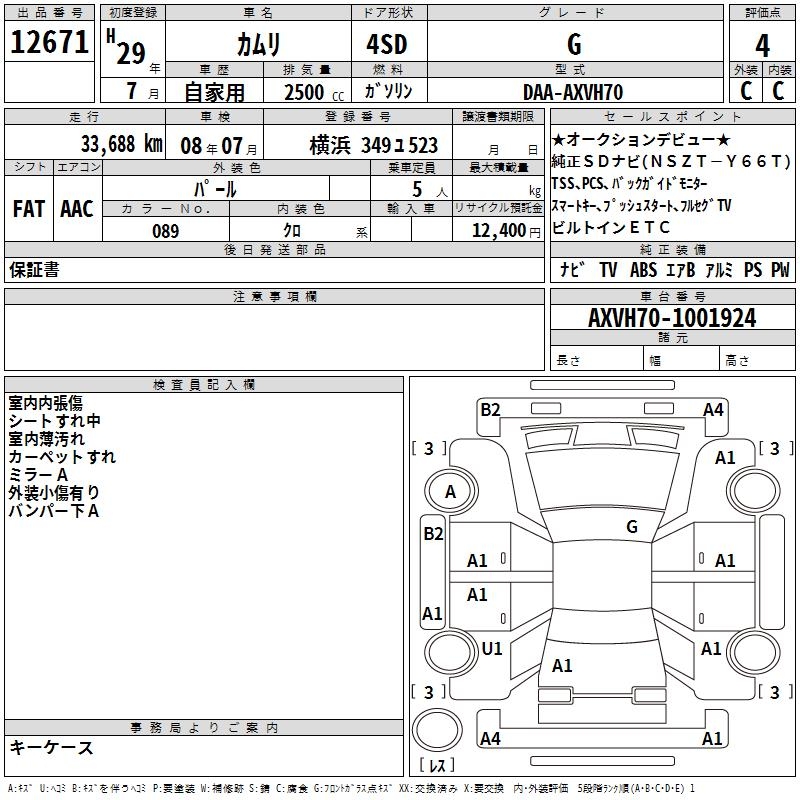This screenshot has height=800, width=800.
Task: Click the A4 mark on rear bumper corner
Action: click(490, 738)
